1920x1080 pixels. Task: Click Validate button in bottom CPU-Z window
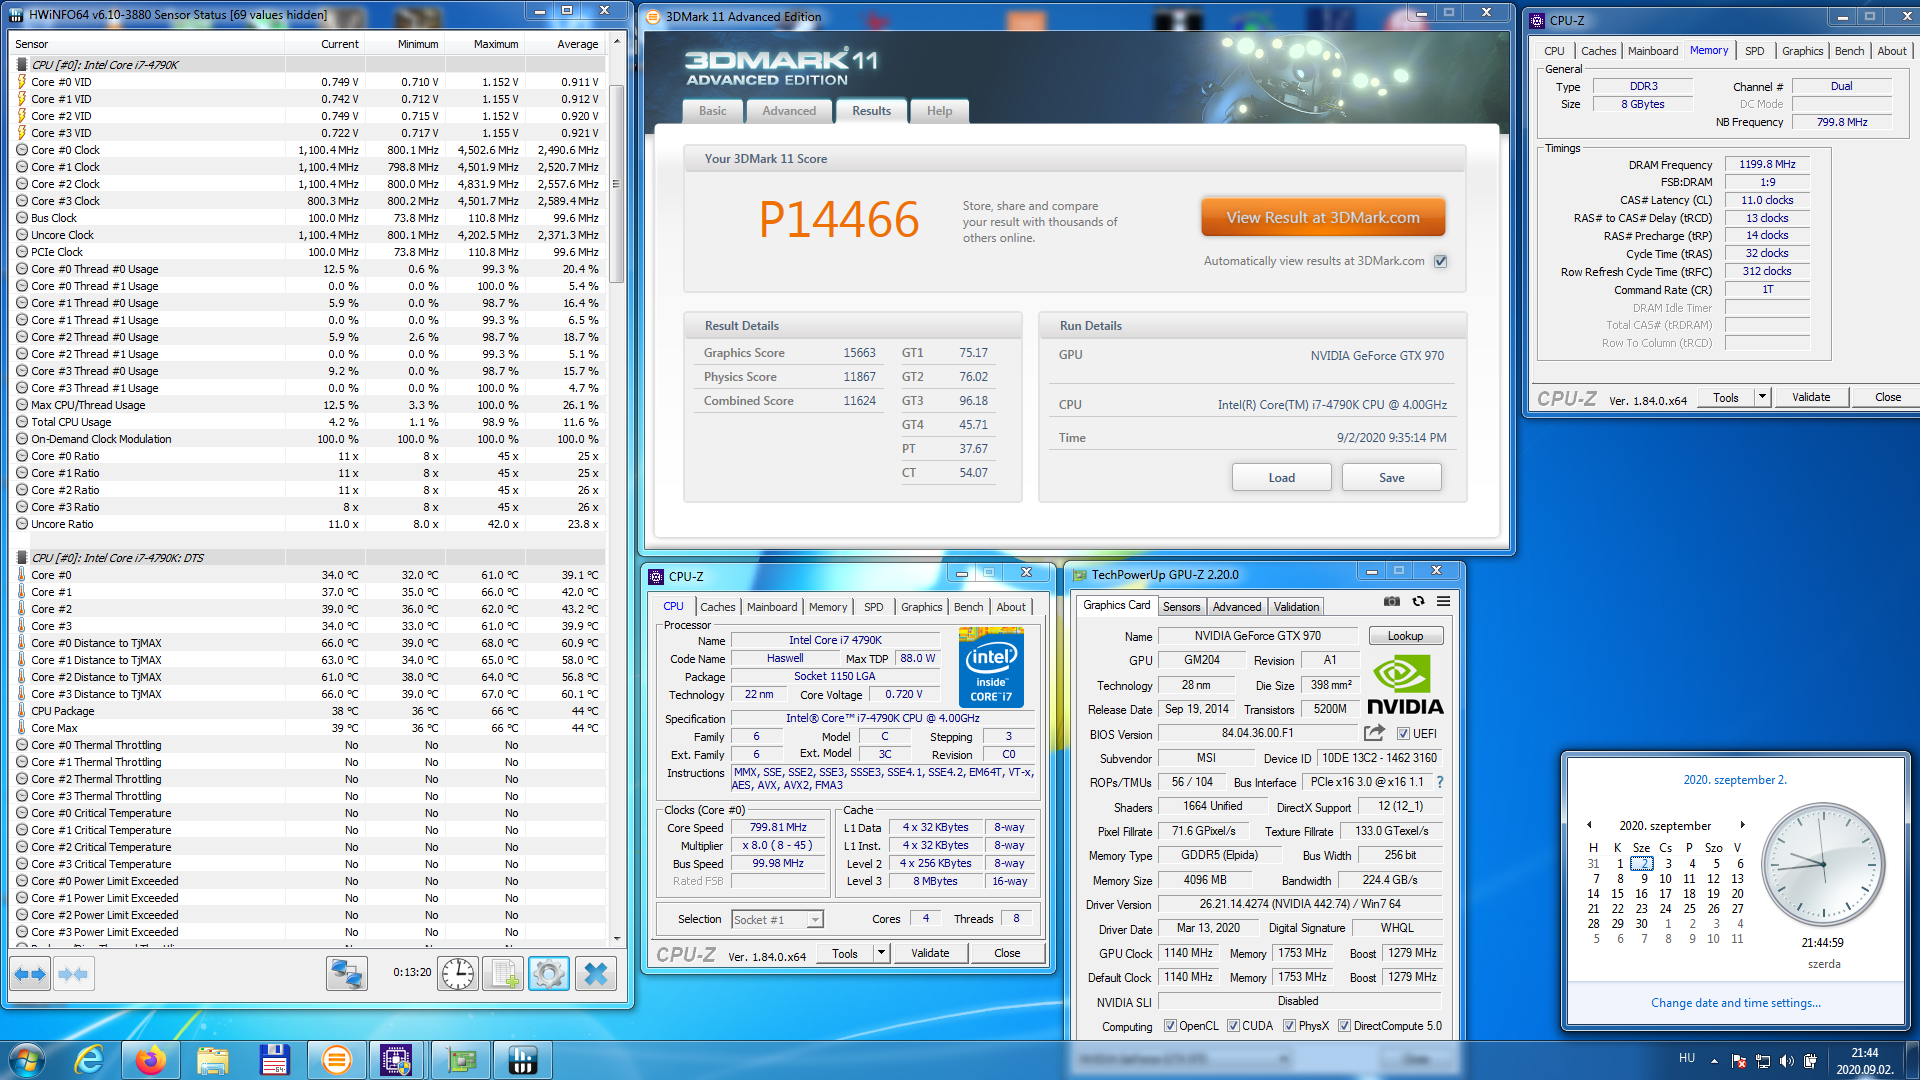(x=930, y=953)
